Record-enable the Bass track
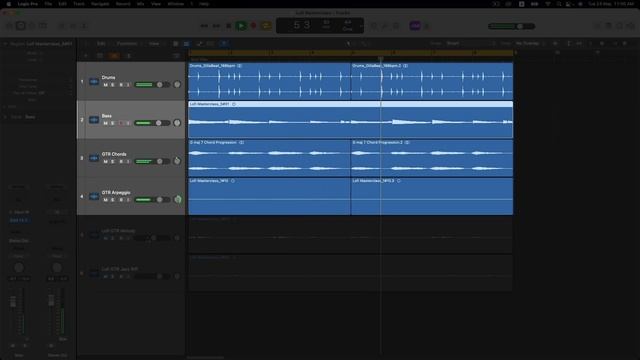This screenshot has height=360, width=640. [121, 123]
